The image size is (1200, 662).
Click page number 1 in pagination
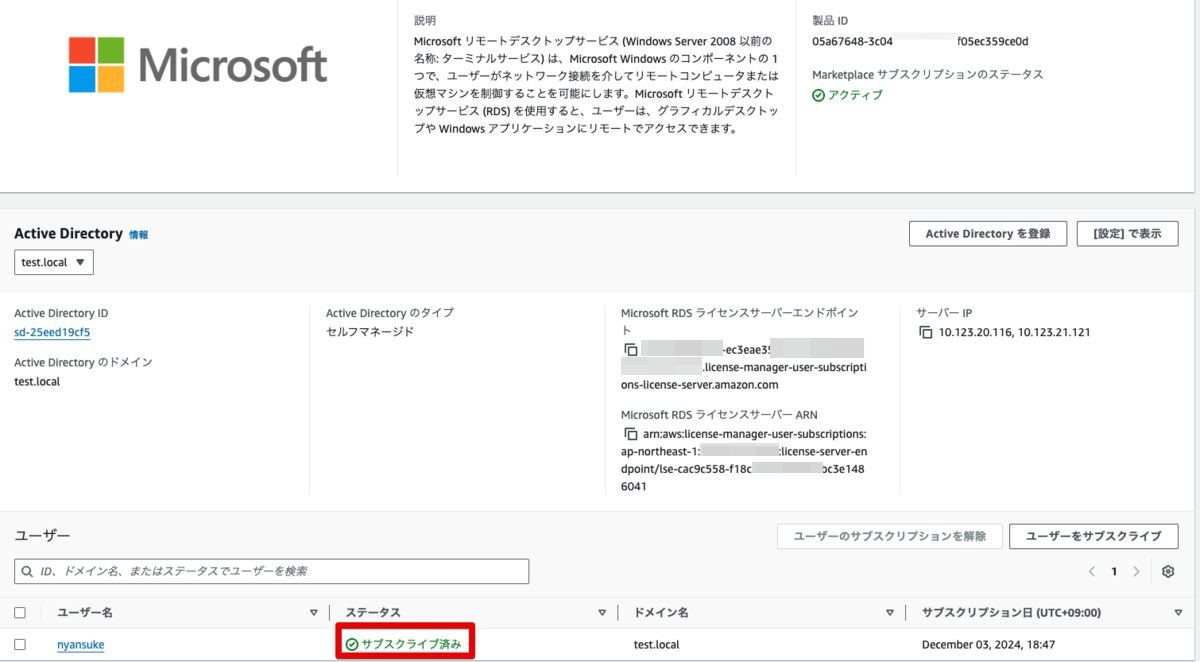[1114, 571]
